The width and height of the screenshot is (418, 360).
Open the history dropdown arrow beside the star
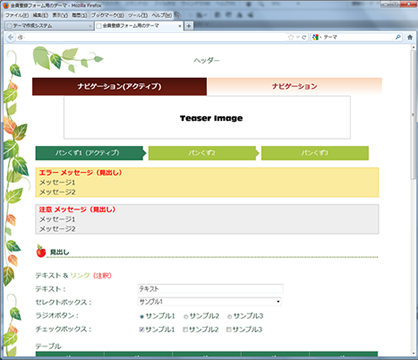[x=298, y=37]
